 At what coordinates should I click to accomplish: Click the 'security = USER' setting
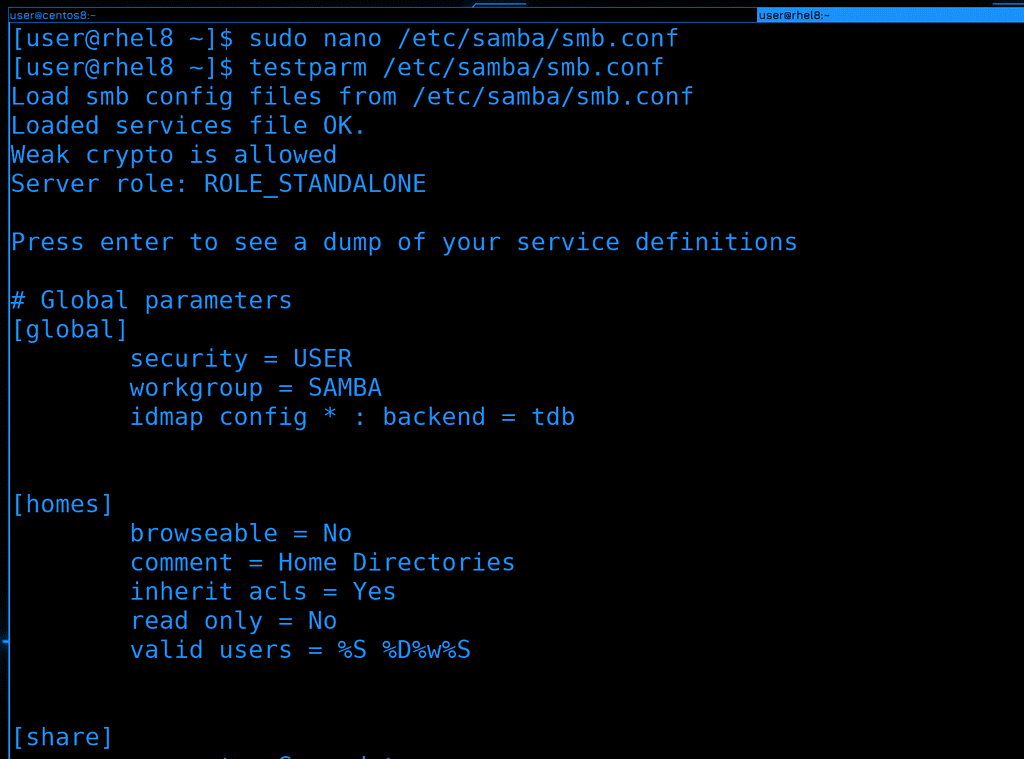(x=241, y=358)
